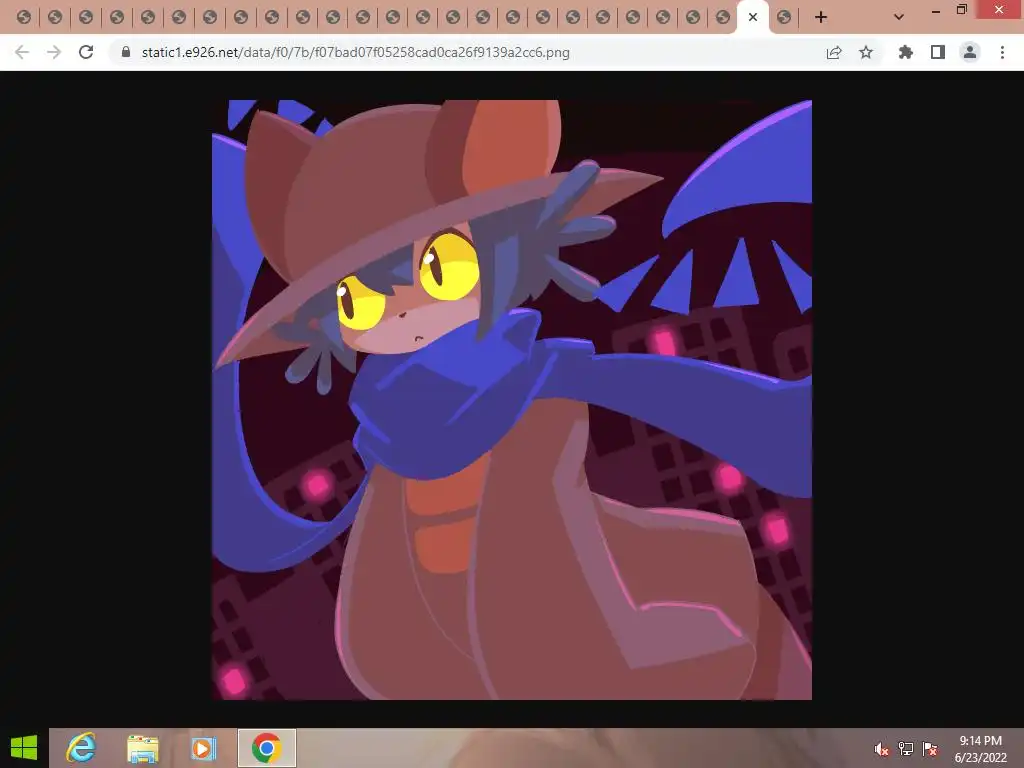Open the network status tray icon
1024x768 pixels.
906,749
